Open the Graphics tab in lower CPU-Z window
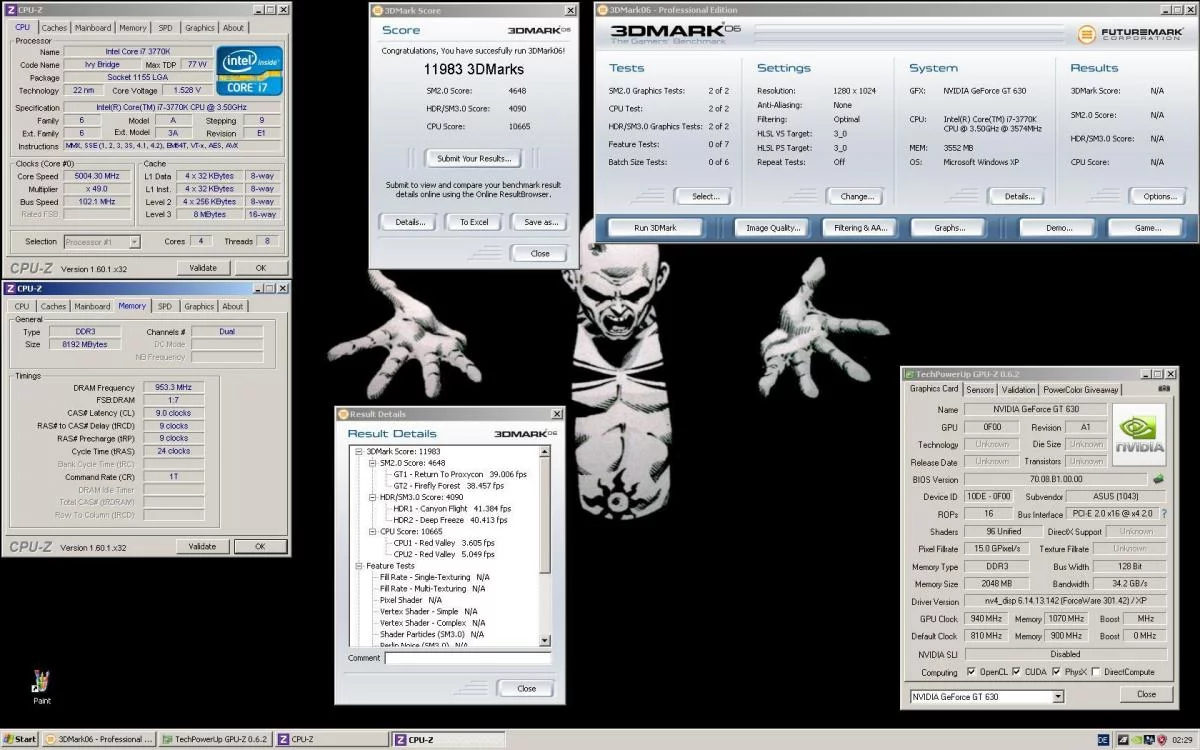Image resolution: width=1200 pixels, height=750 pixels. (x=199, y=306)
